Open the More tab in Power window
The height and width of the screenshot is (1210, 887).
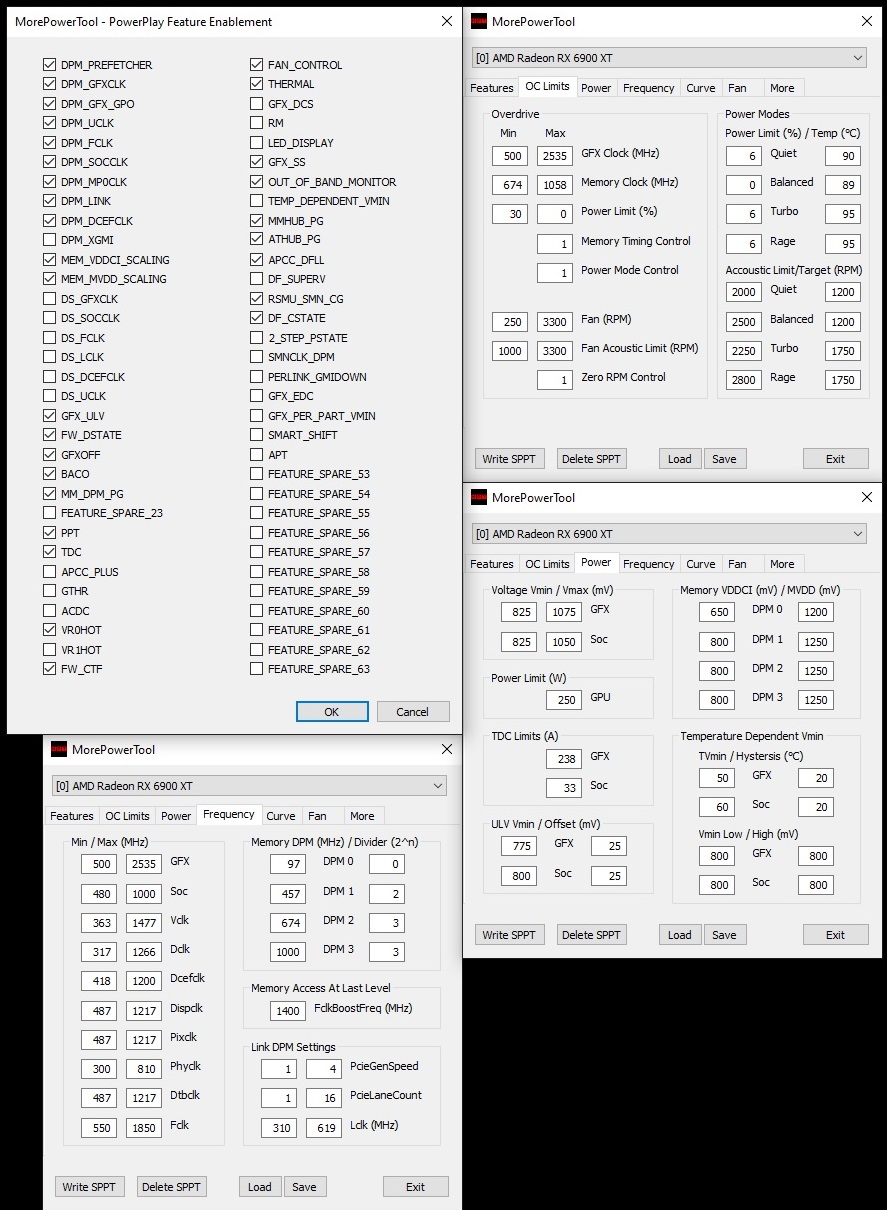click(783, 564)
